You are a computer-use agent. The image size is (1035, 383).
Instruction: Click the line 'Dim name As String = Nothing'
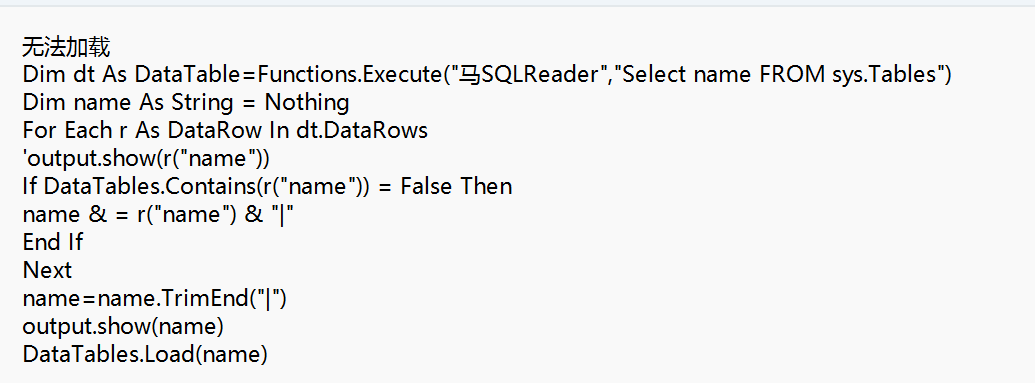click(x=186, y=103)
